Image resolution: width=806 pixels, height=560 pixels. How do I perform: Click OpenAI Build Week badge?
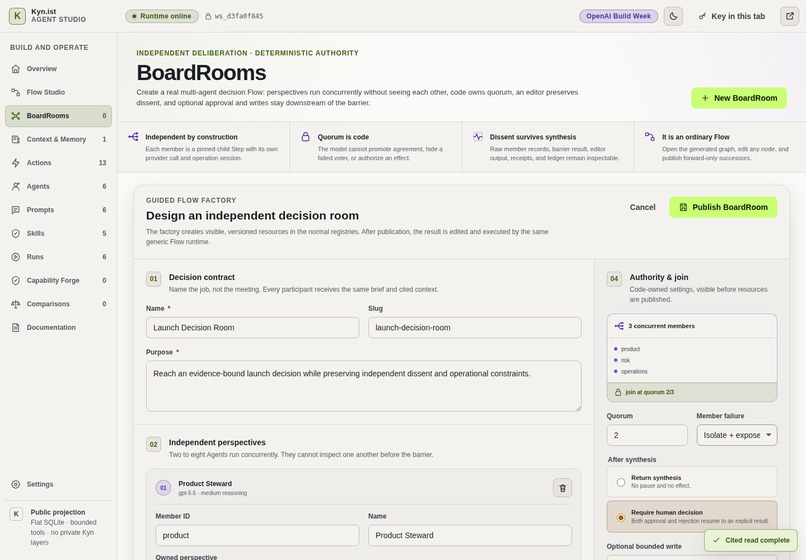(618, 16)
